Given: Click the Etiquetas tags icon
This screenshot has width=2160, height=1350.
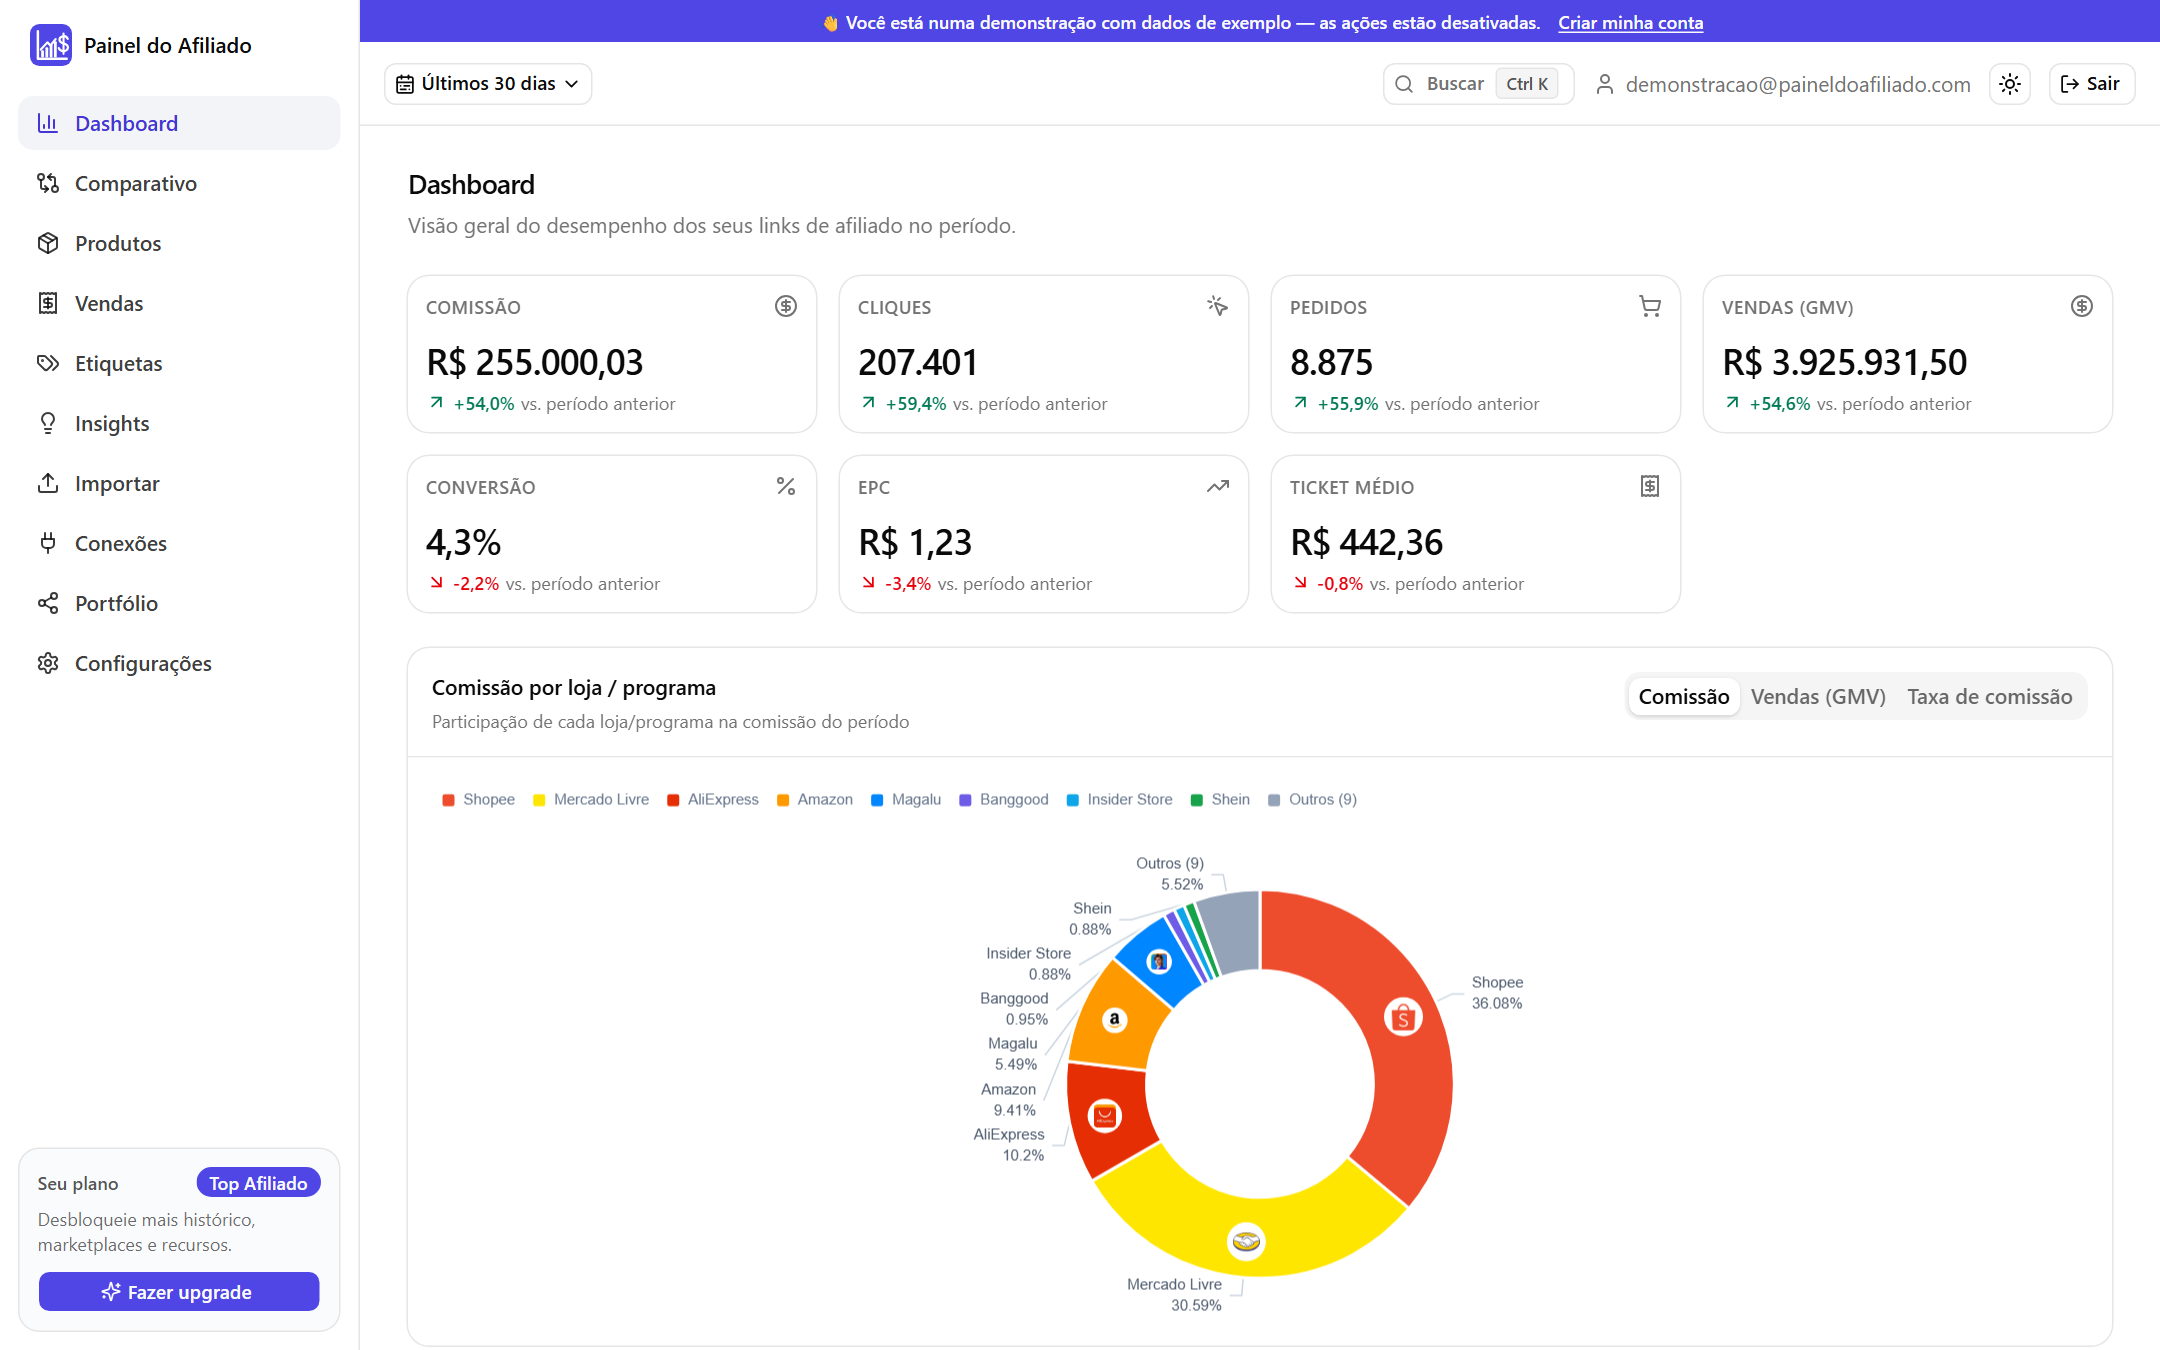Looking at the screenshot, I should tap(48, 363).
